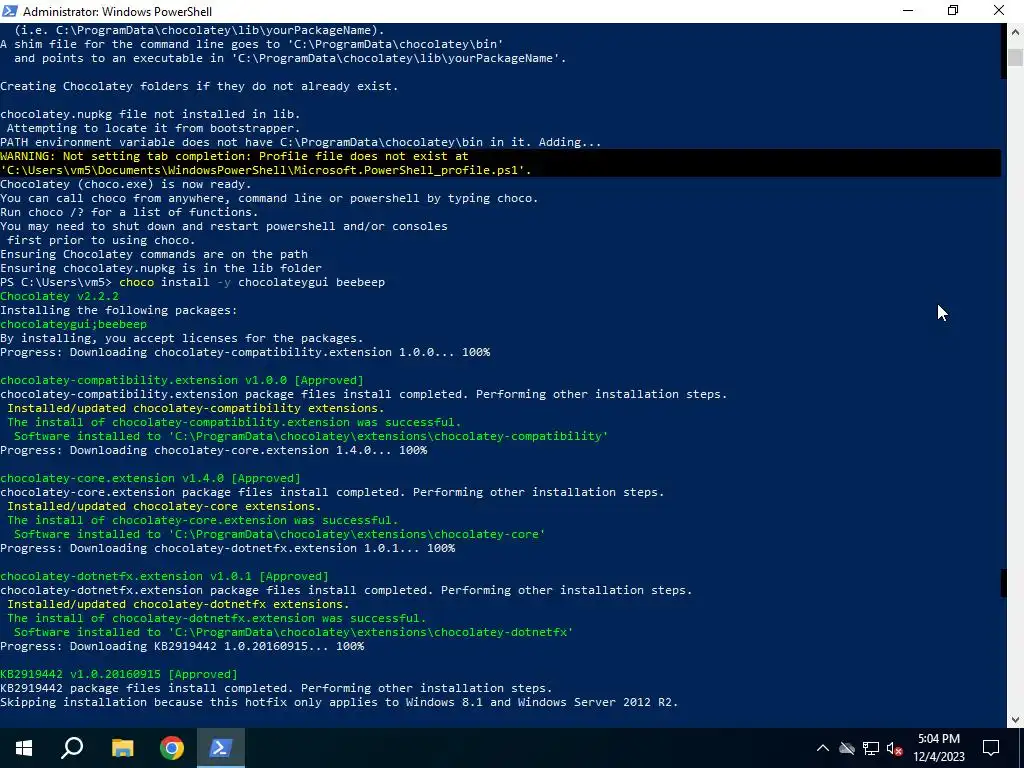Click 'Progress: Downloading KB2919442' line
Viewport: 1024px width, 768px height.
click(182, 646)
